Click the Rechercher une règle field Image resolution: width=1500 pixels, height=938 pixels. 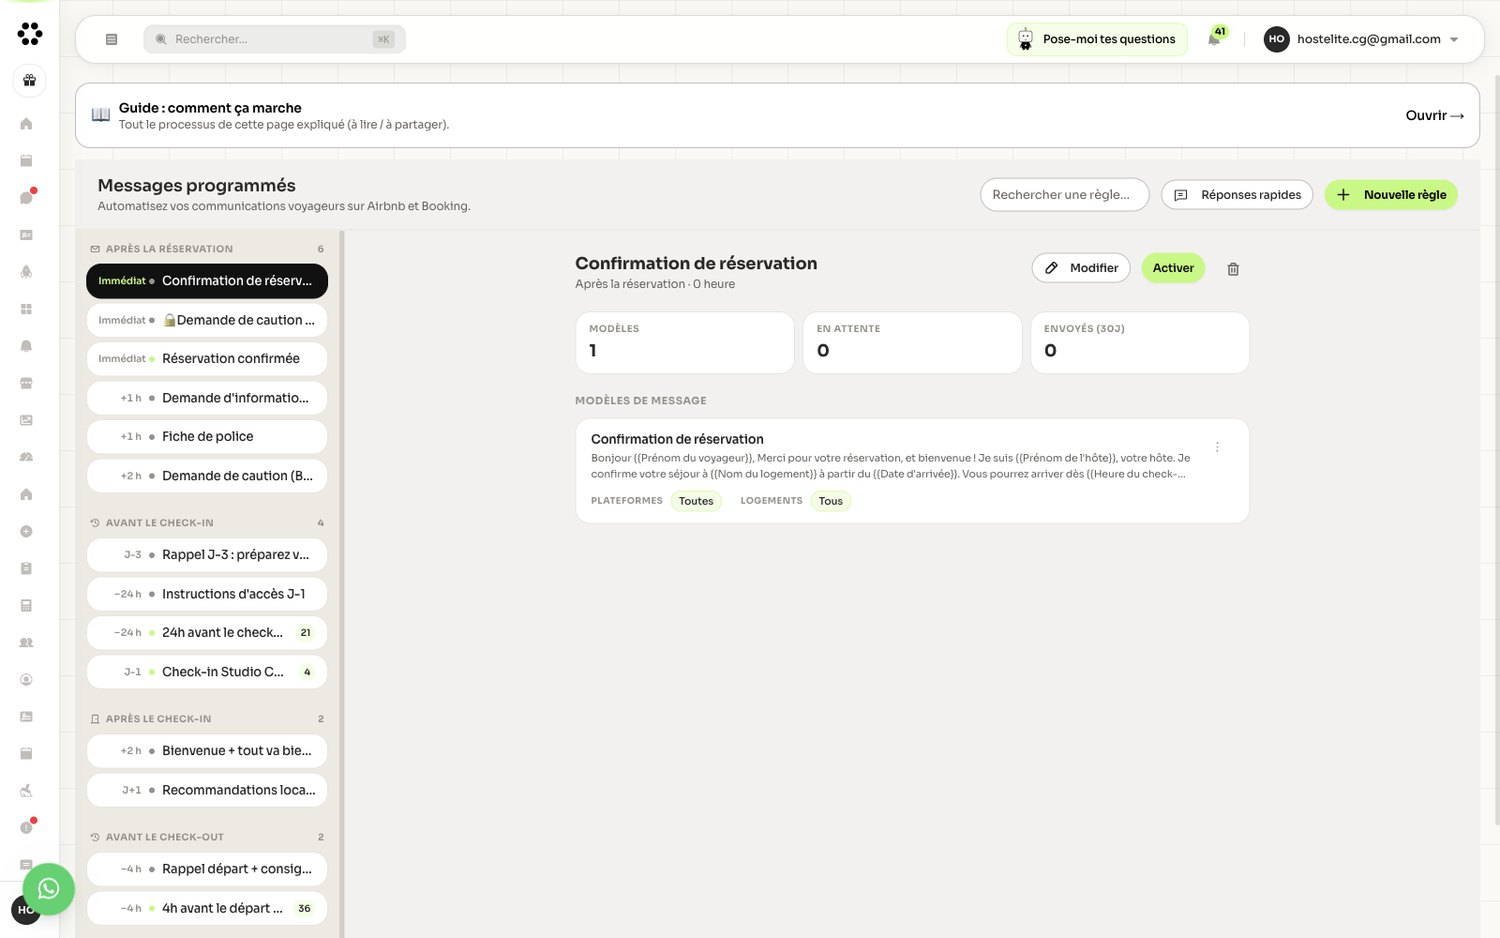[x=1064, y=195]
